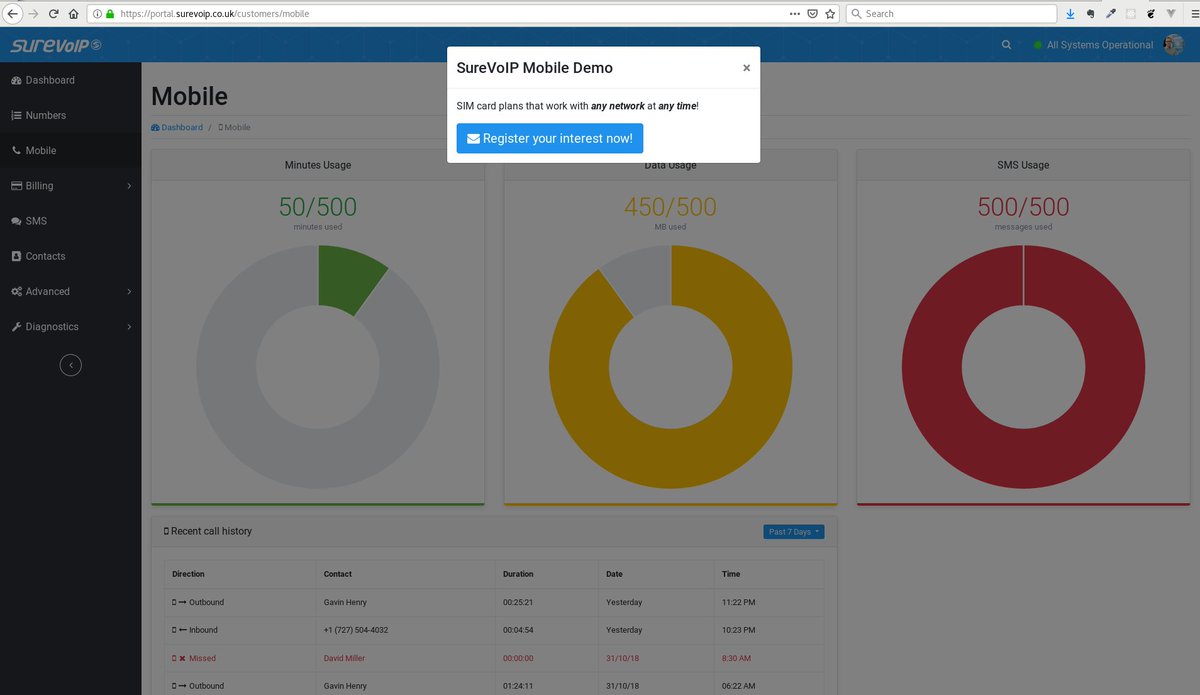This screenshot has height=695, width=1200.
Task: Expand the Advanced sidebar submenu
Action: (x=70, y=291)
